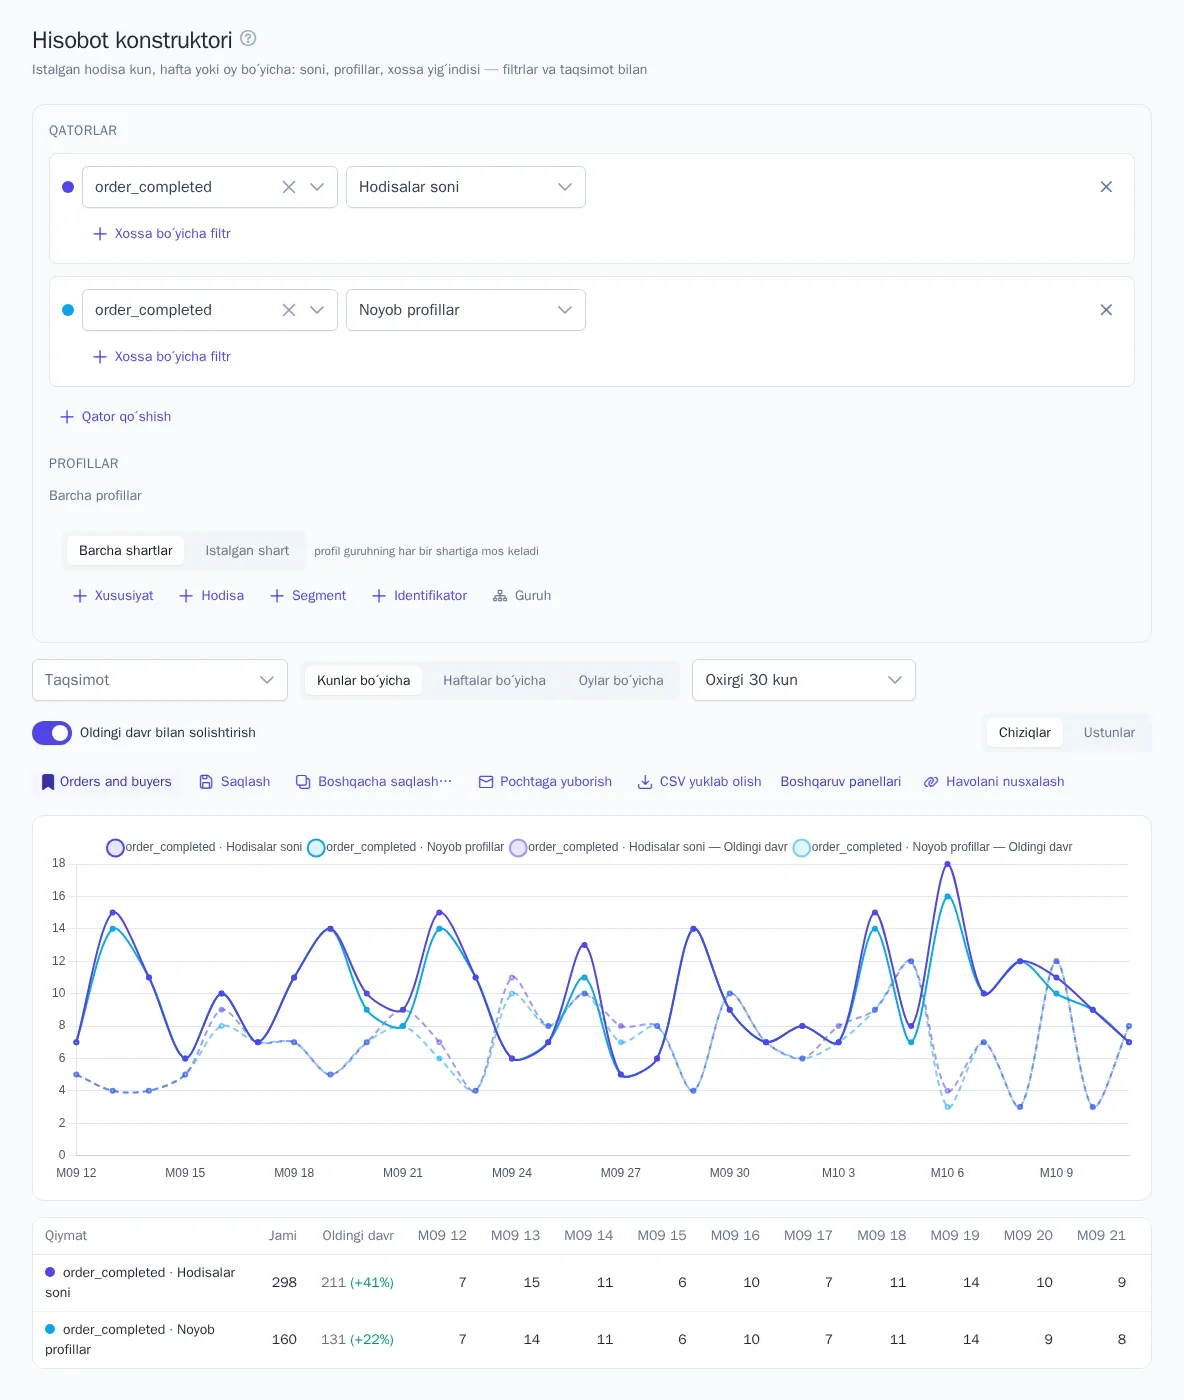The image size is (1184, 1400).
Task: Open the Hodisalar soni metric dropdown
Action: [x=466, y=187]
